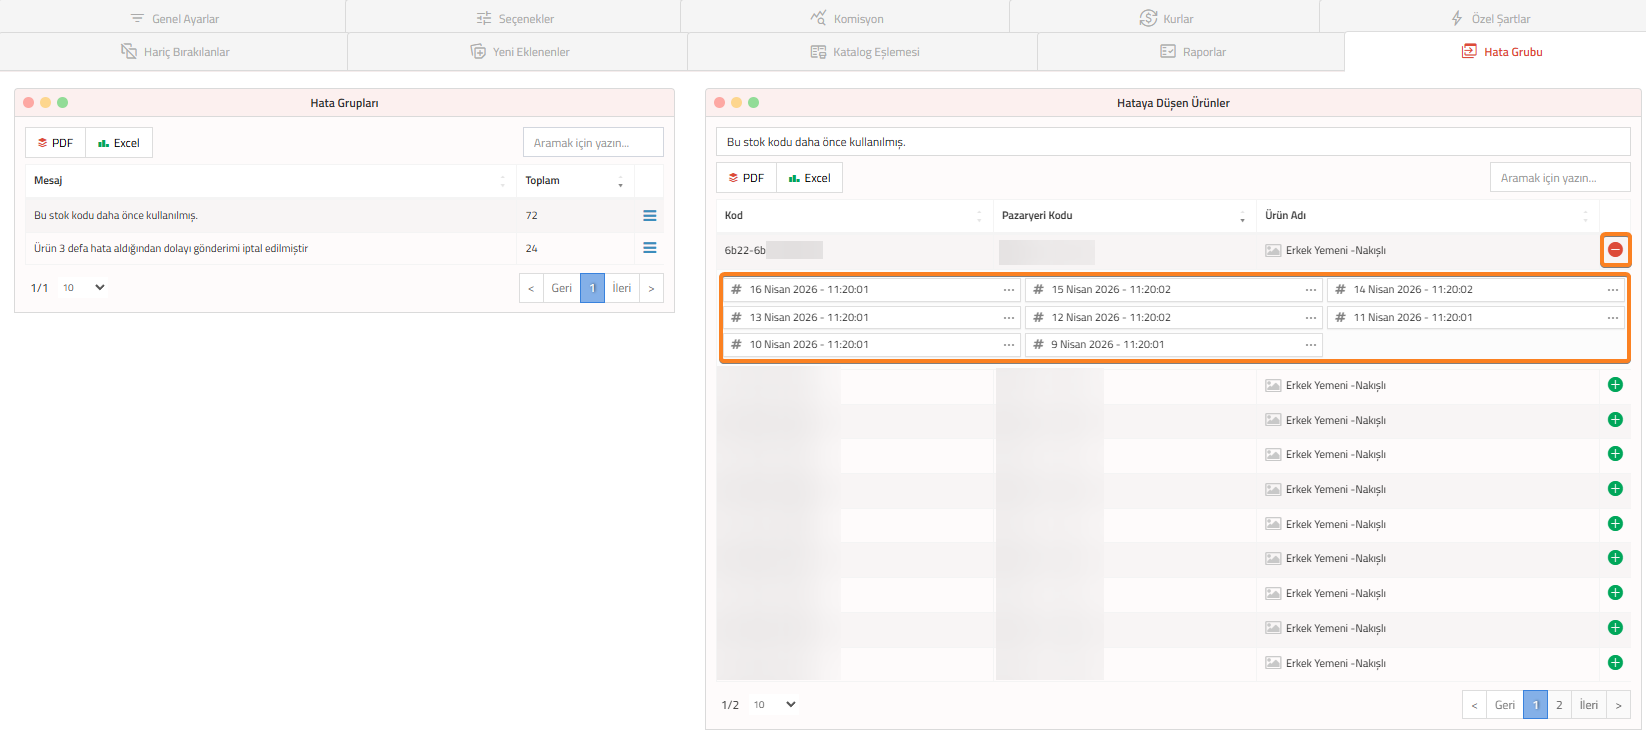
Task: Click ellipsis on 9 Nisan 2026 entry
Action: point(1310,345)
